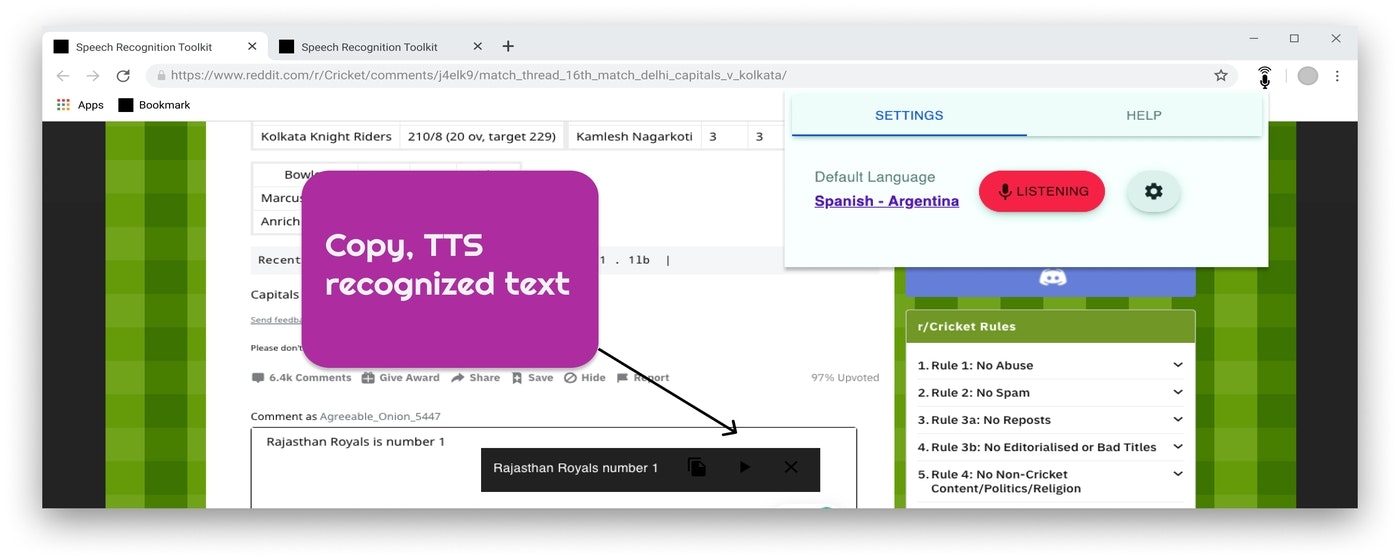Click the reddit URL in the address bar
The image size is (1400, 560).
pyautogui.click(x=478, y=76)
